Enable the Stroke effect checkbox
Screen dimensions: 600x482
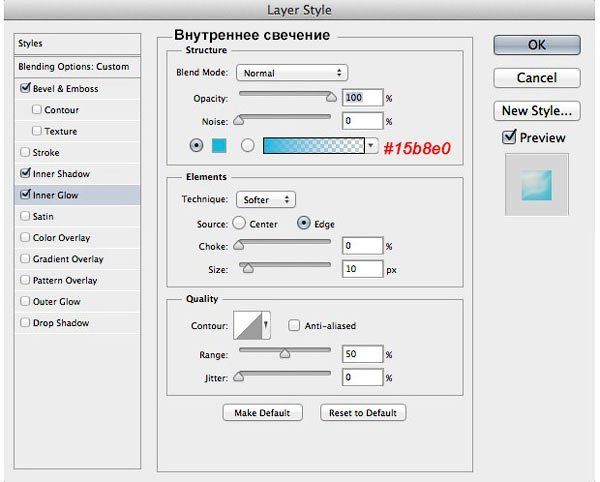(25, 153)
